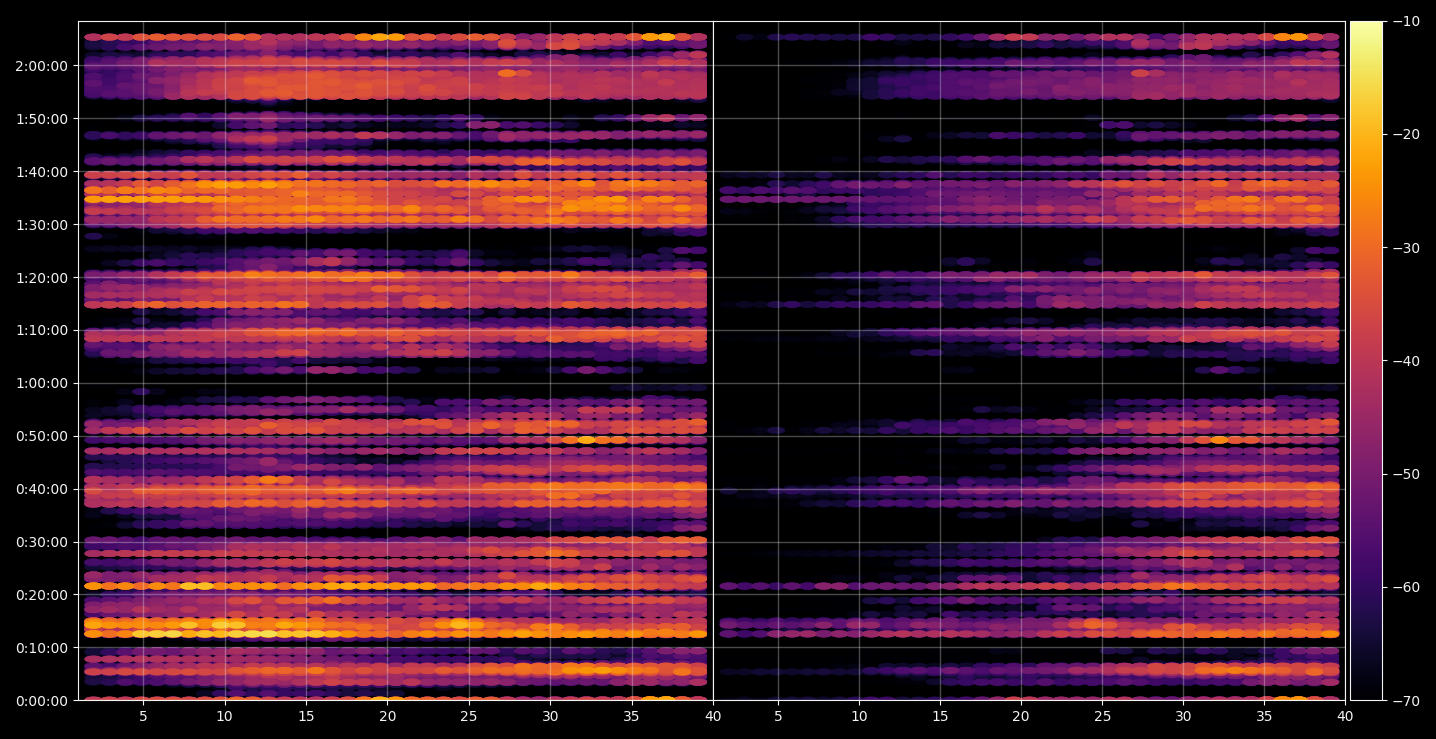Select x-axis label 40 ending the right panel
This screenshot has width=1436, height=739.
coord(1346,716)
